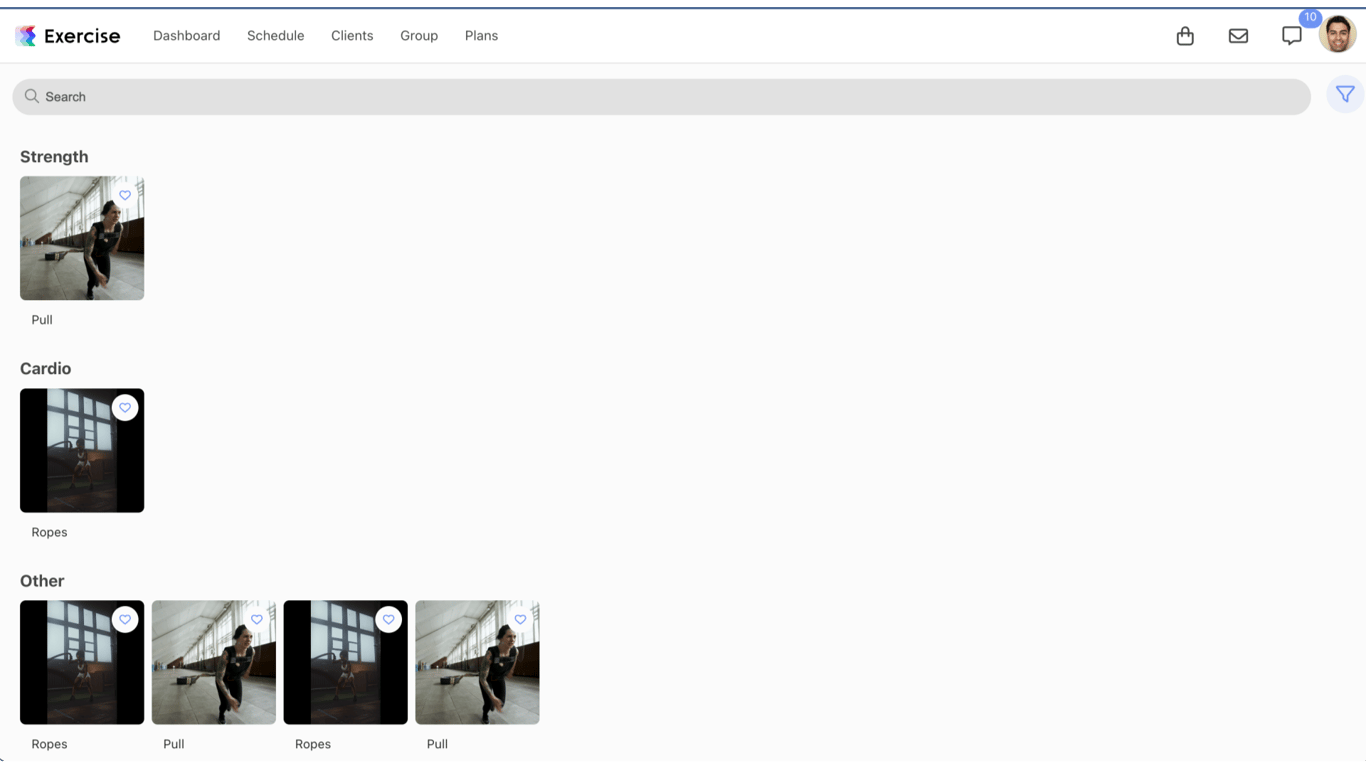Open the Dashboard menu item
The image size is (1366, 768).
tap(186, 35)
